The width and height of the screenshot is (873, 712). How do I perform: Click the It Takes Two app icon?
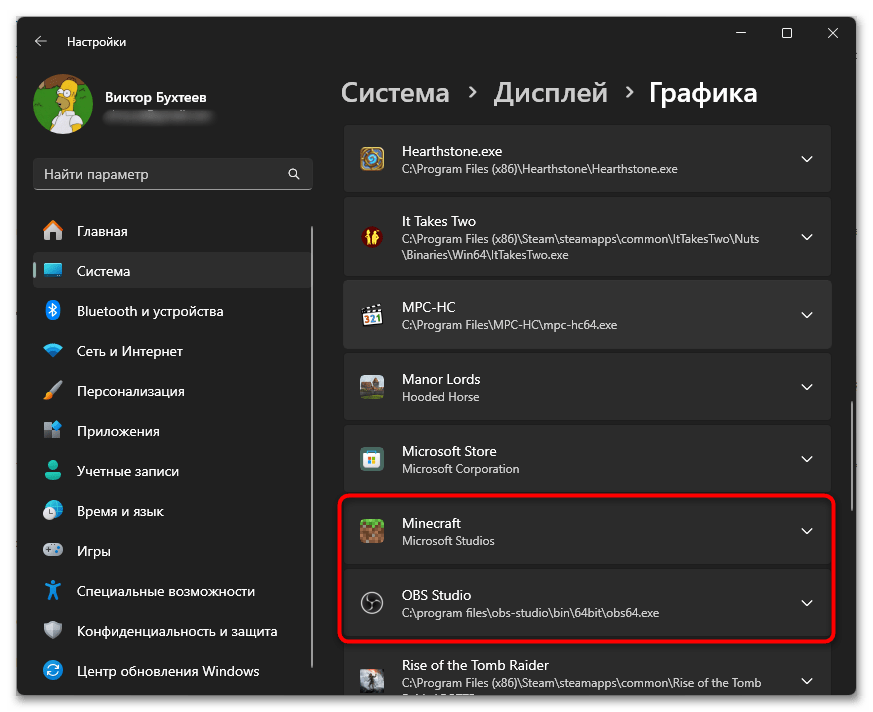tap(372, 237)
